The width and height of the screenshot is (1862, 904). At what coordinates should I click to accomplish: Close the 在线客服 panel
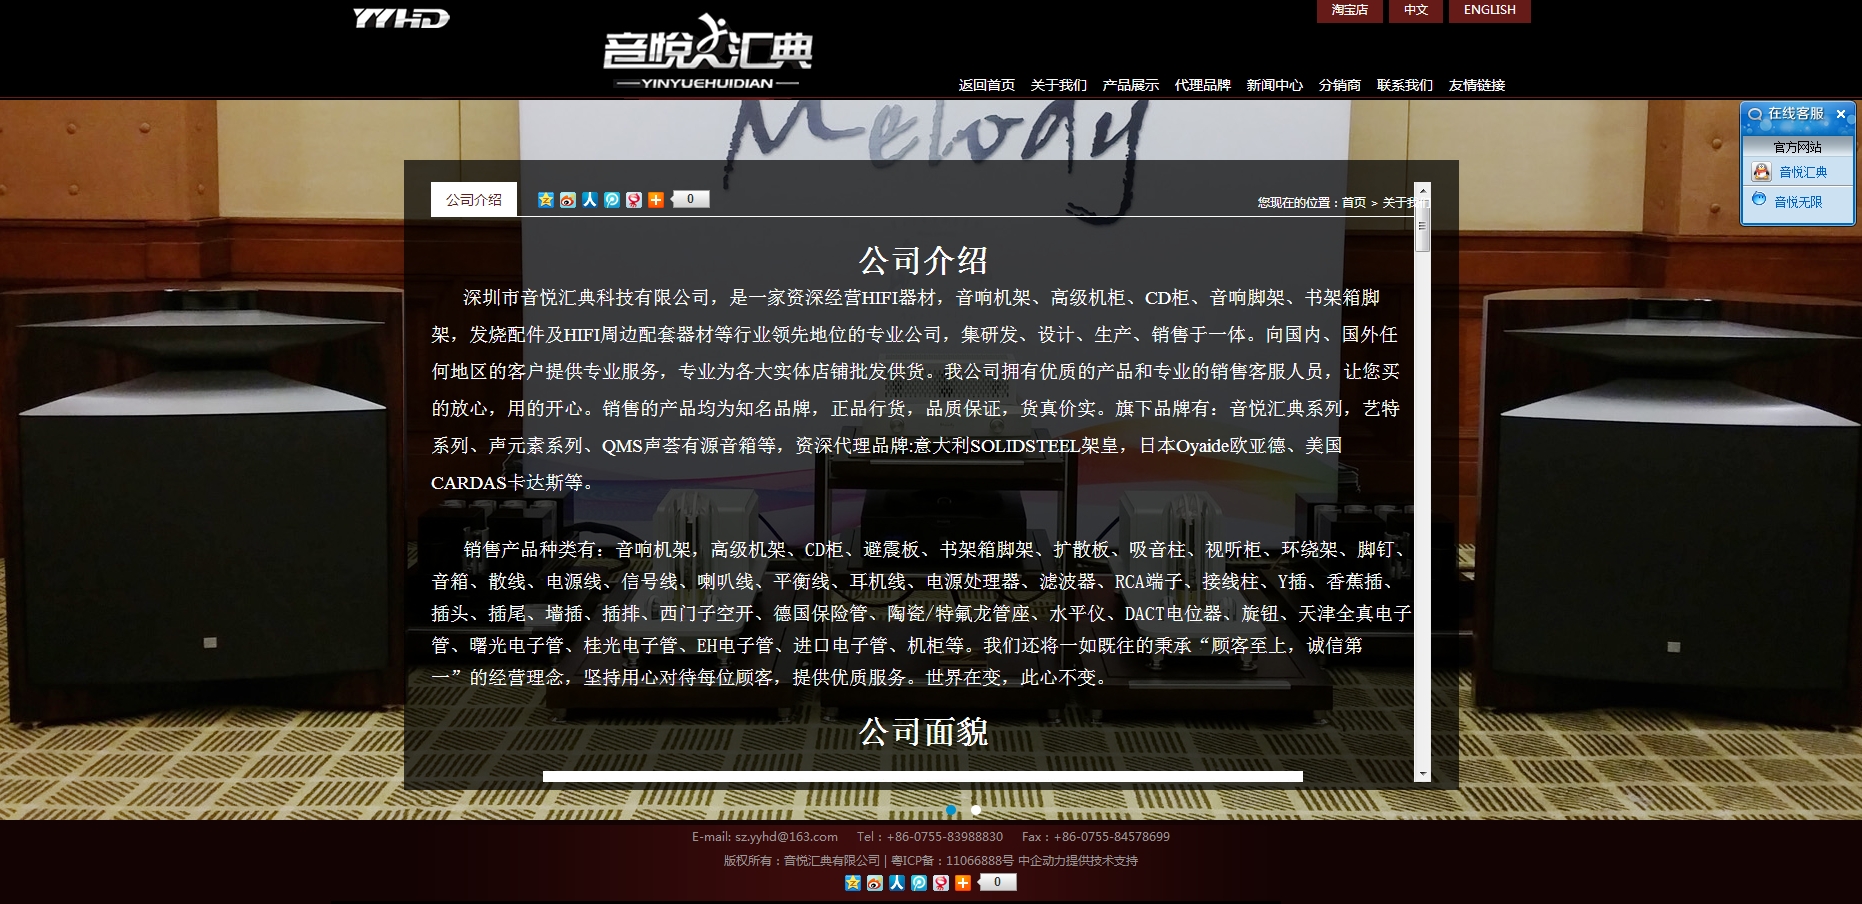(x=1841, y=114)
